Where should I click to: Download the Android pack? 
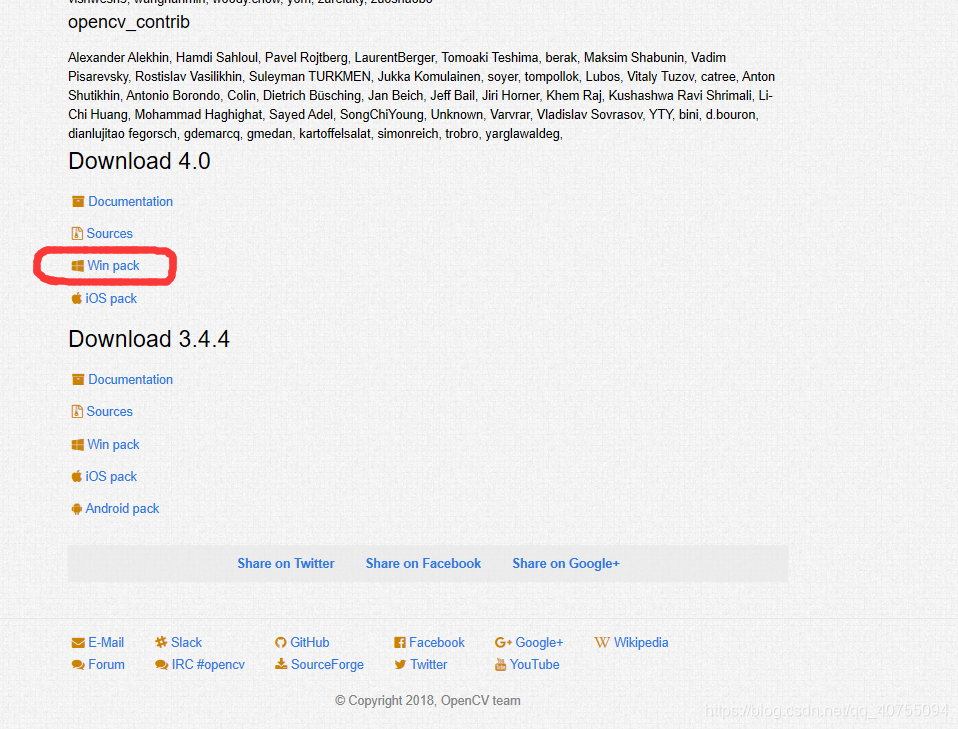click(122, 508)
